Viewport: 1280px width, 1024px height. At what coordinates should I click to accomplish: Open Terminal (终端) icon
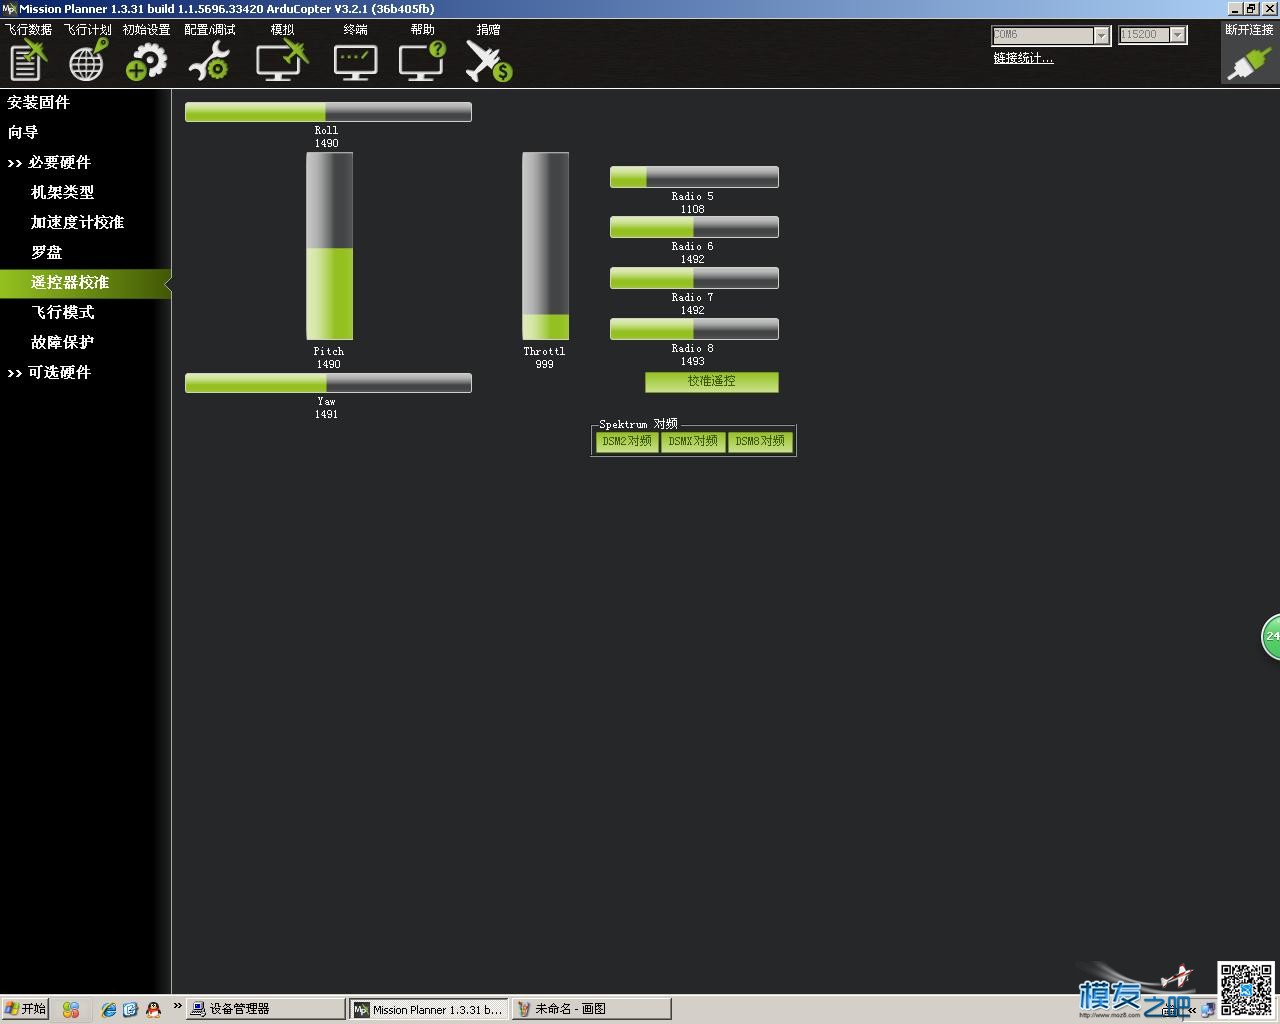click(355, 61)
